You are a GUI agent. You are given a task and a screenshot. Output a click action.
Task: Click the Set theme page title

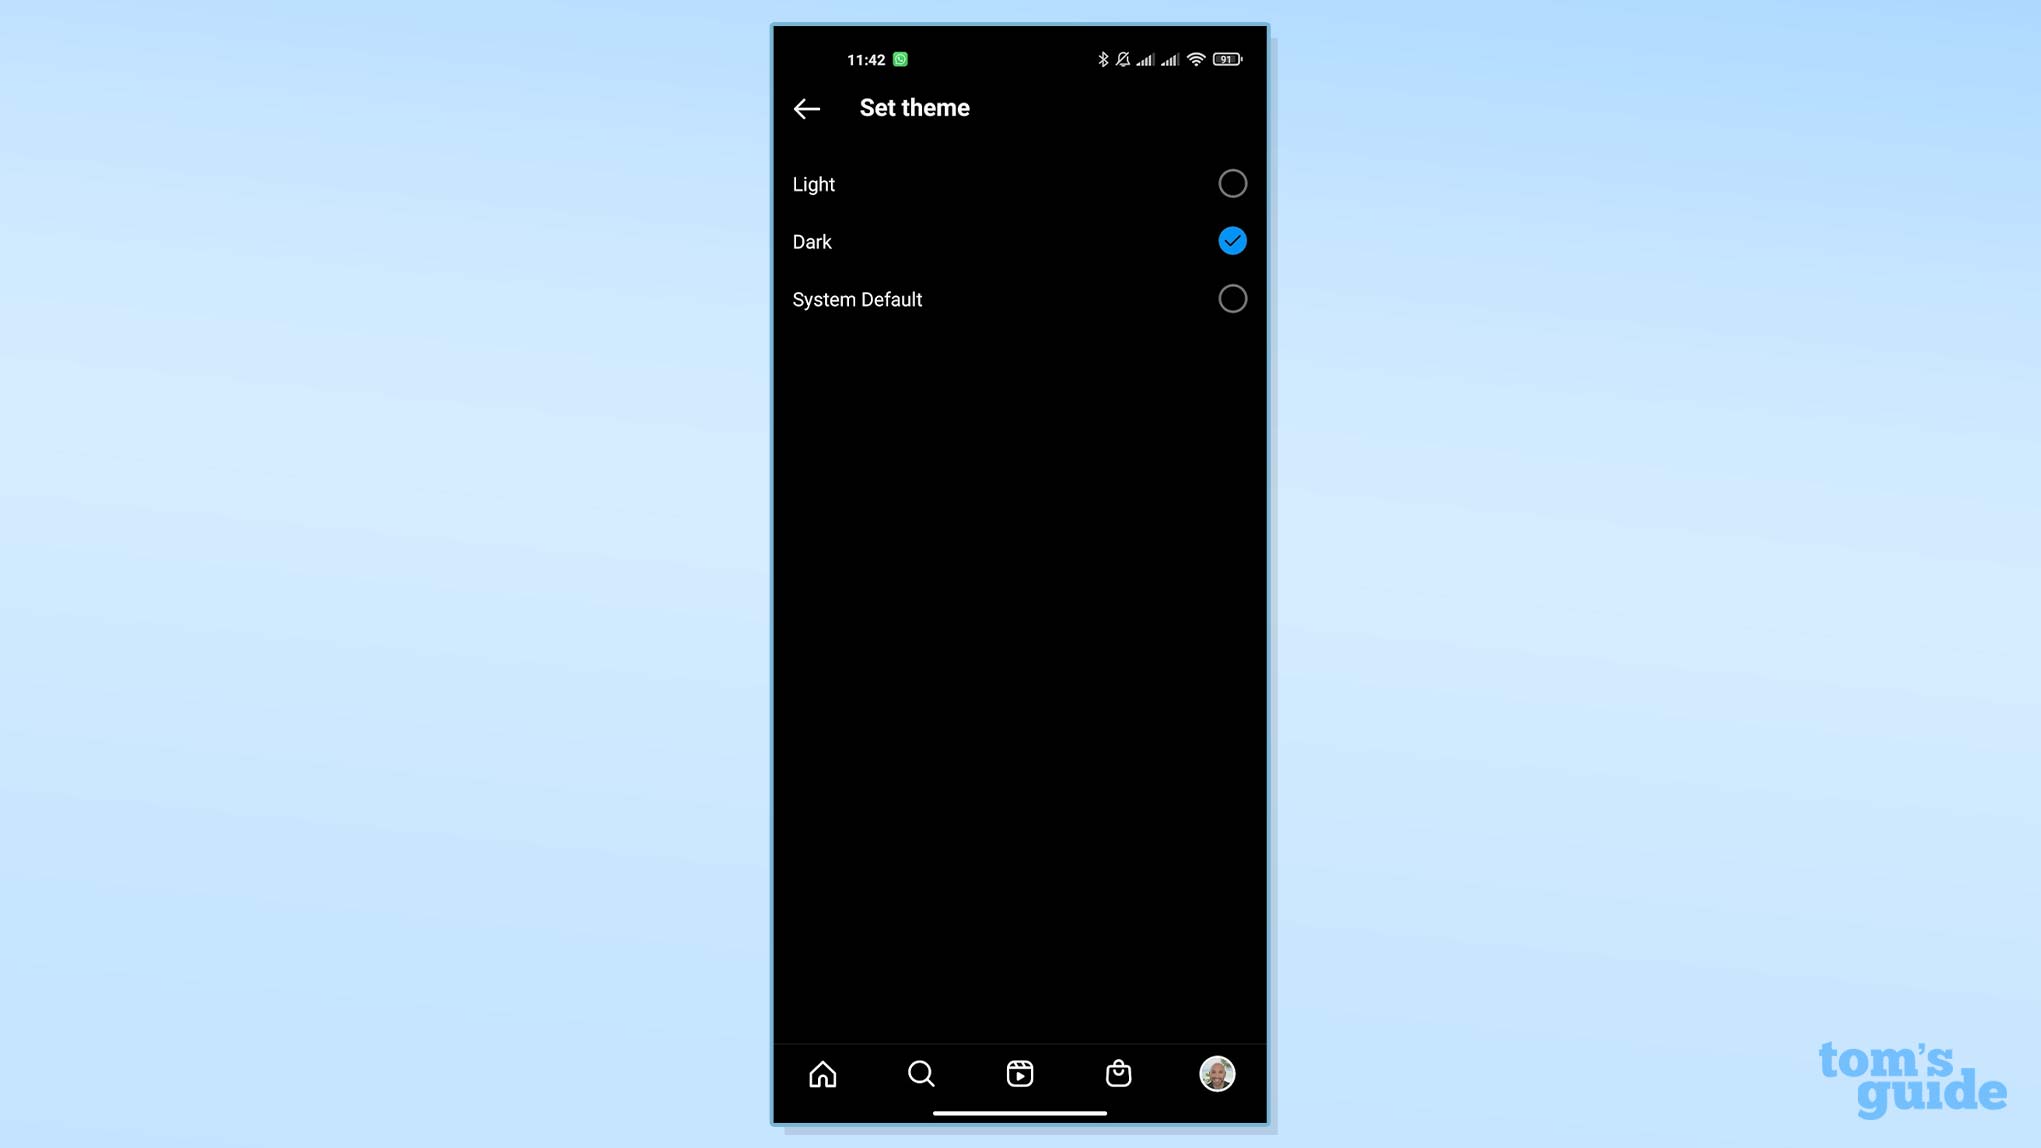pyautogui.click(x=915, y=107)
